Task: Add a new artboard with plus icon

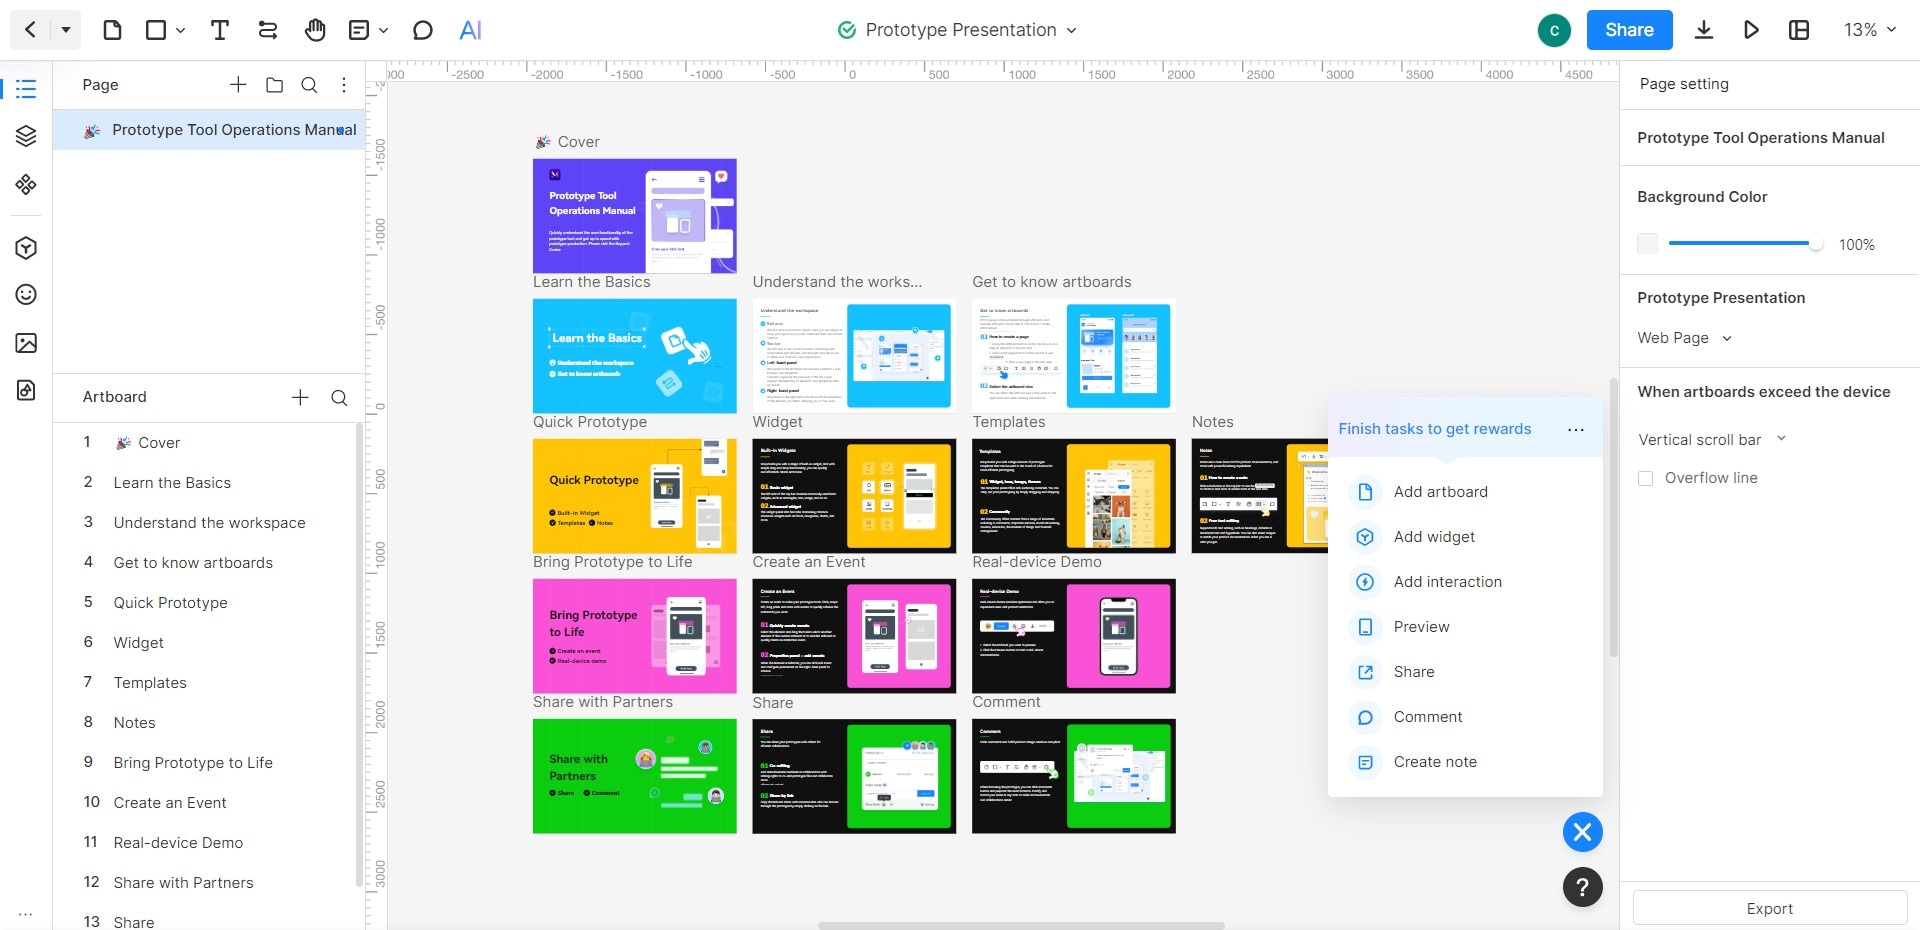Action: coord(300,397)
